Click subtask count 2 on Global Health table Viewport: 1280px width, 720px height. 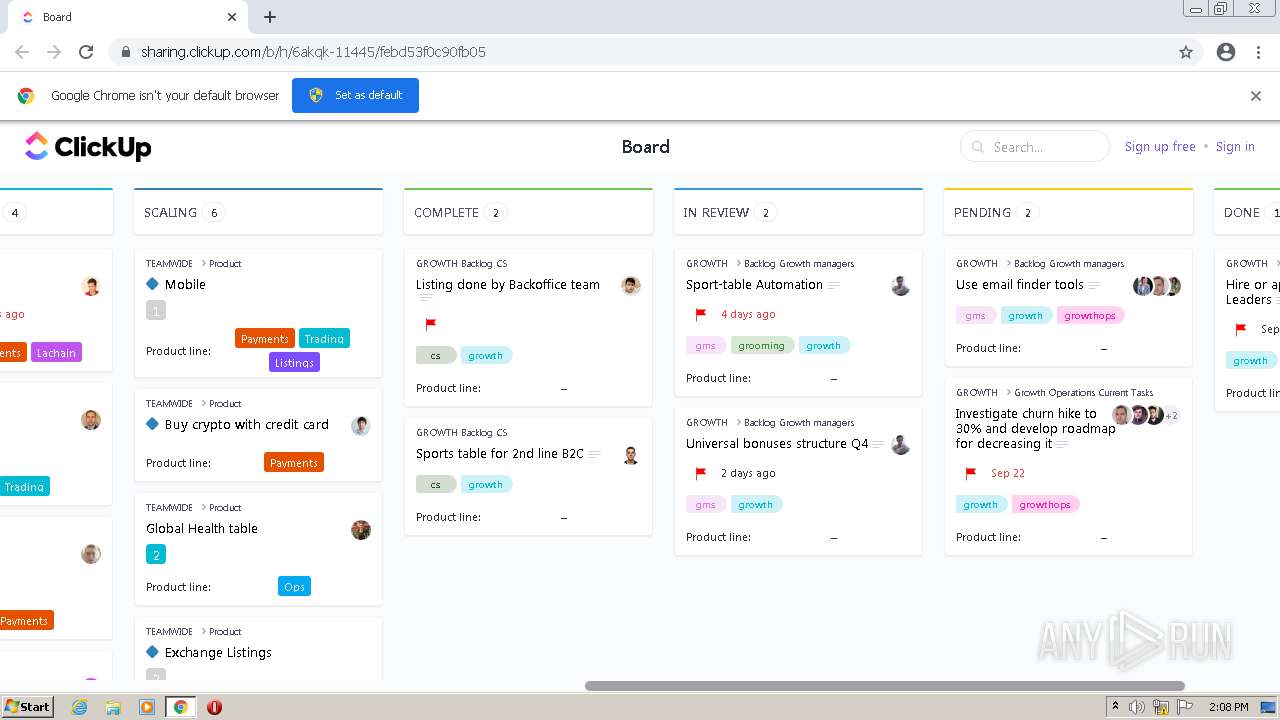click(x=156, y=555)
